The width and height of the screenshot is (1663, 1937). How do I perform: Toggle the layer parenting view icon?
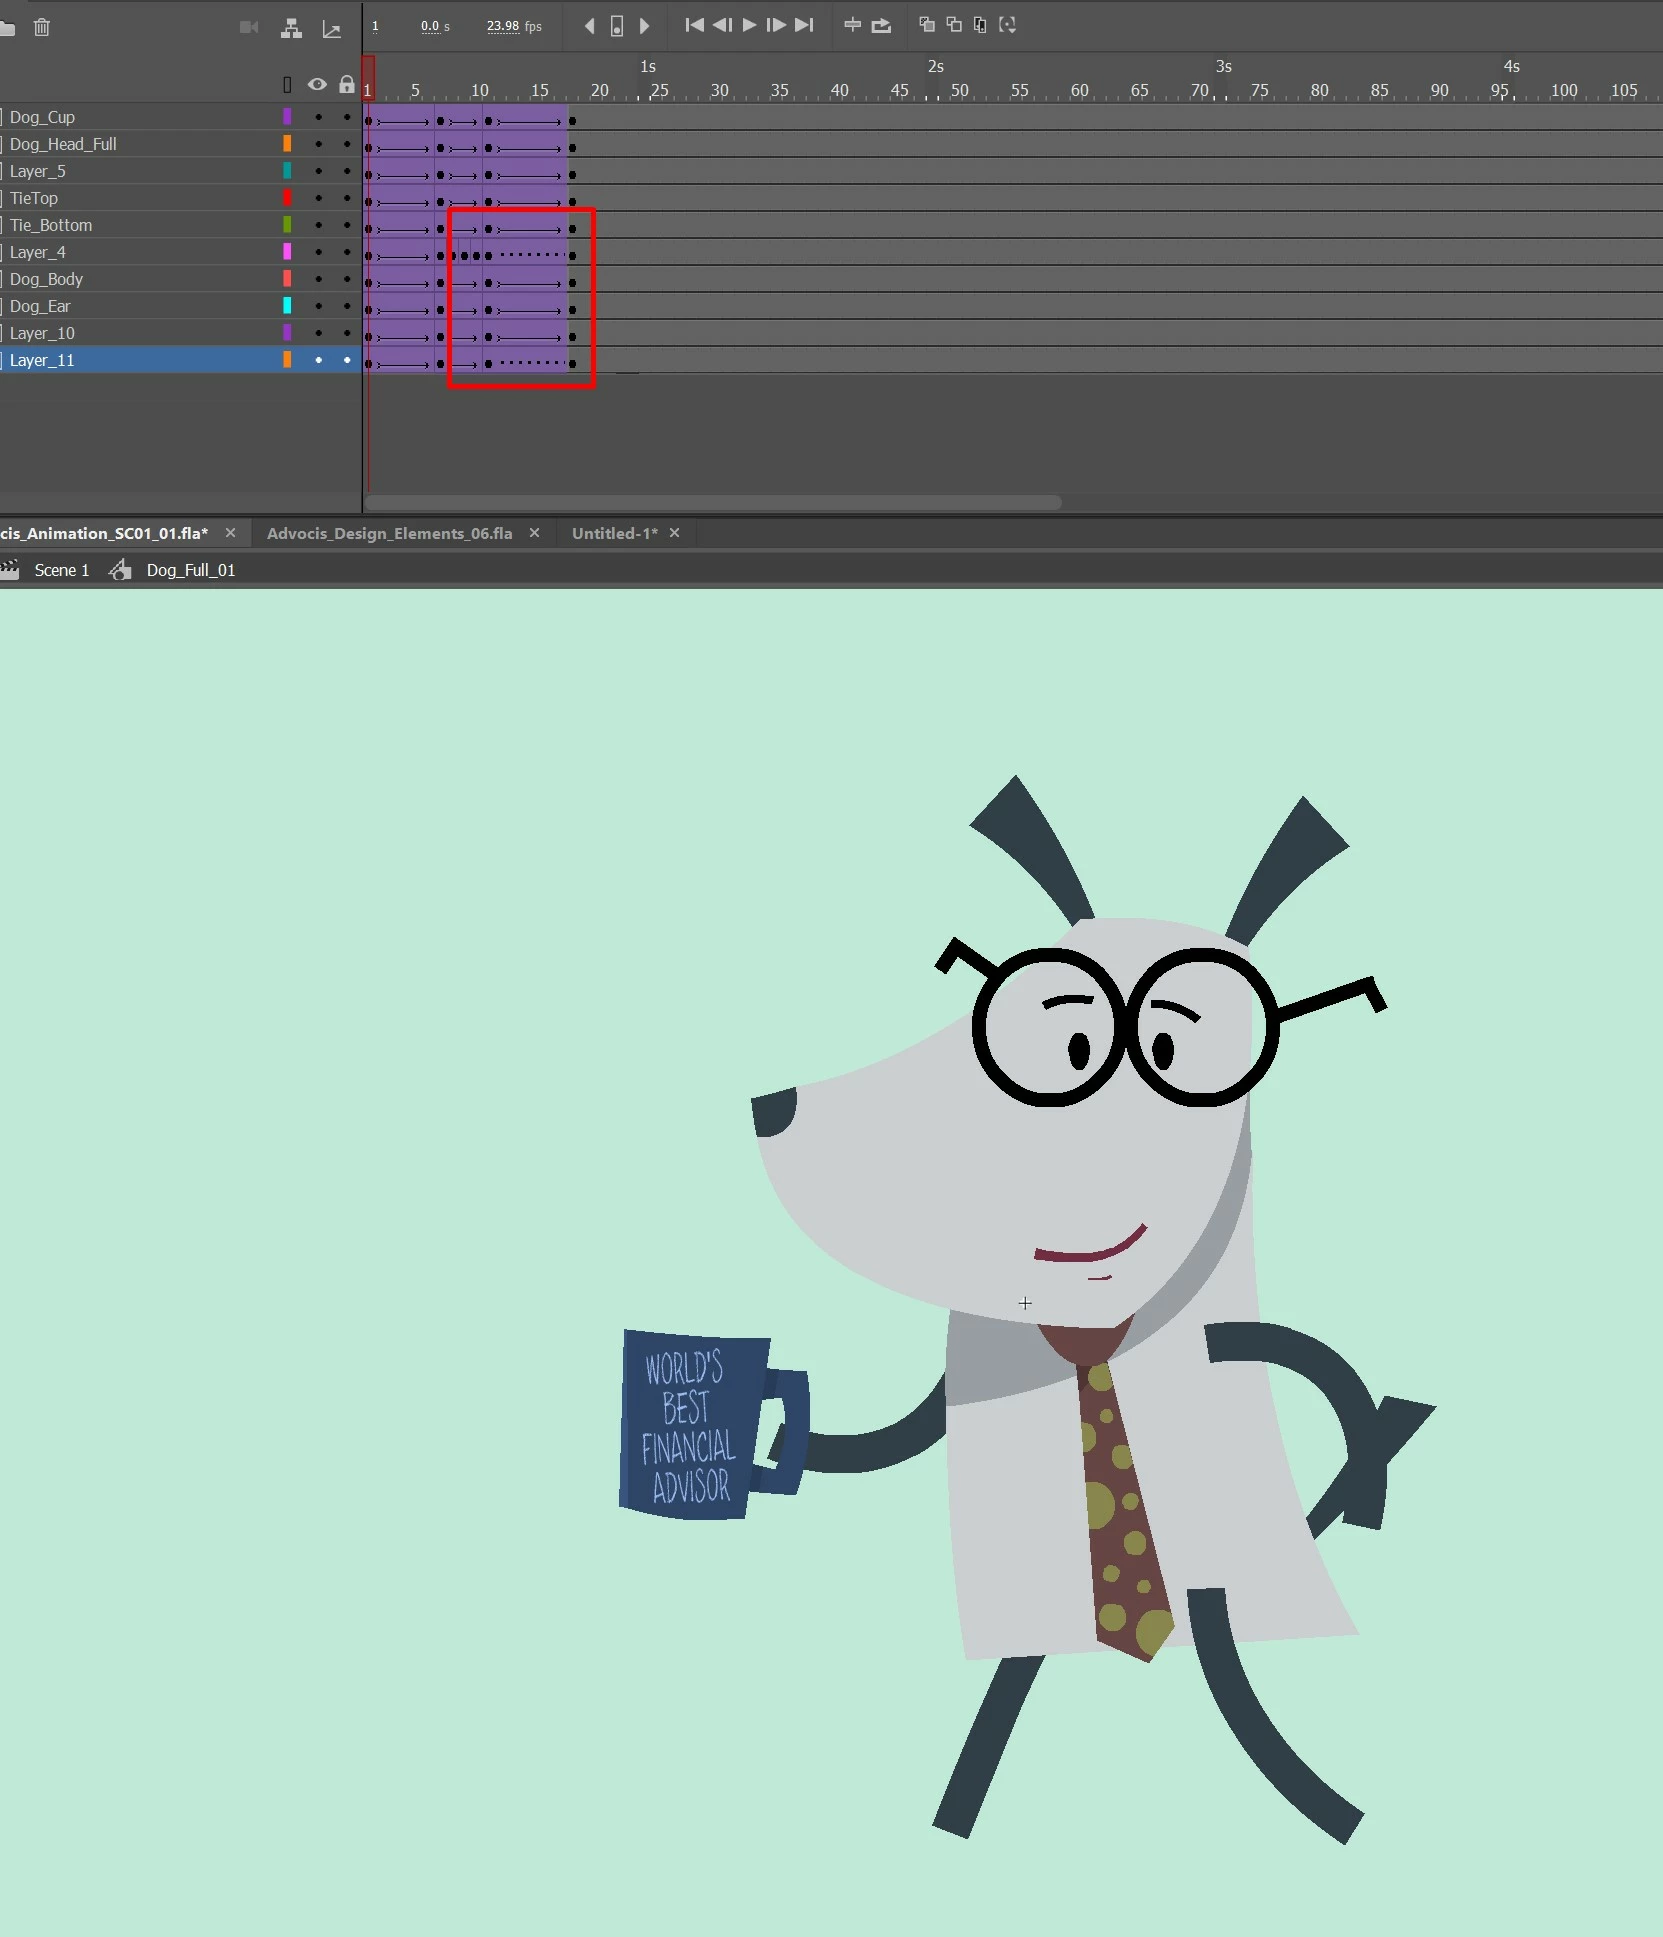[291, 28]
